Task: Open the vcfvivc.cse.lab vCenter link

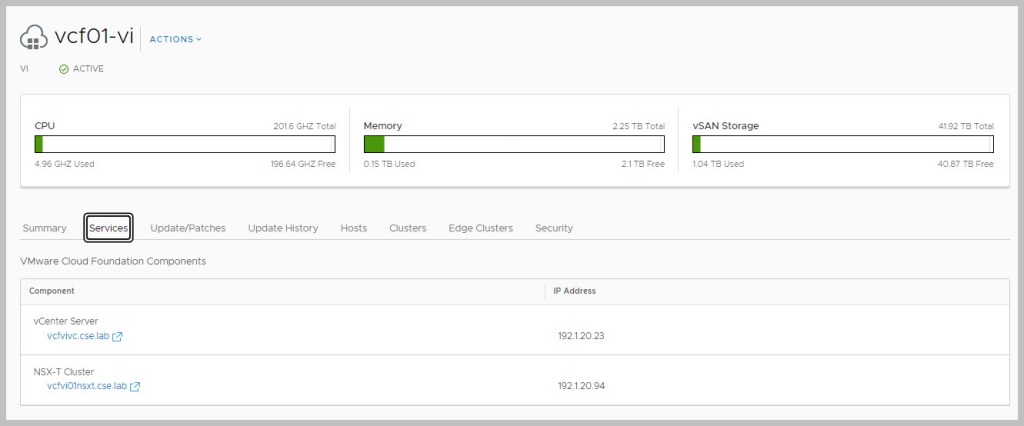Action: pyautogui.click(x=78, y=336)
